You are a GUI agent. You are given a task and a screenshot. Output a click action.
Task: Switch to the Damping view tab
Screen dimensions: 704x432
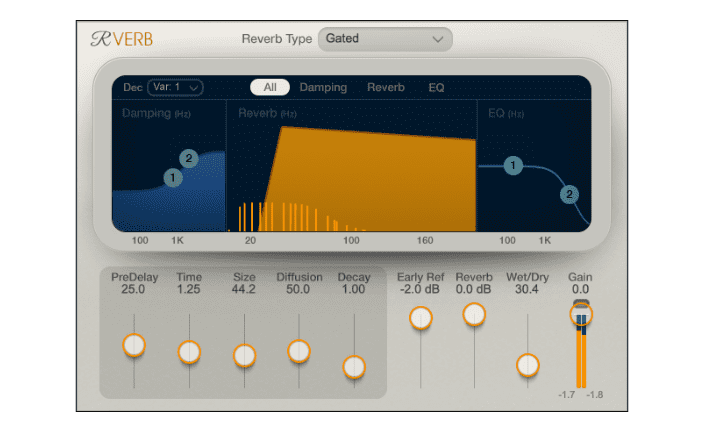[323, 87]
